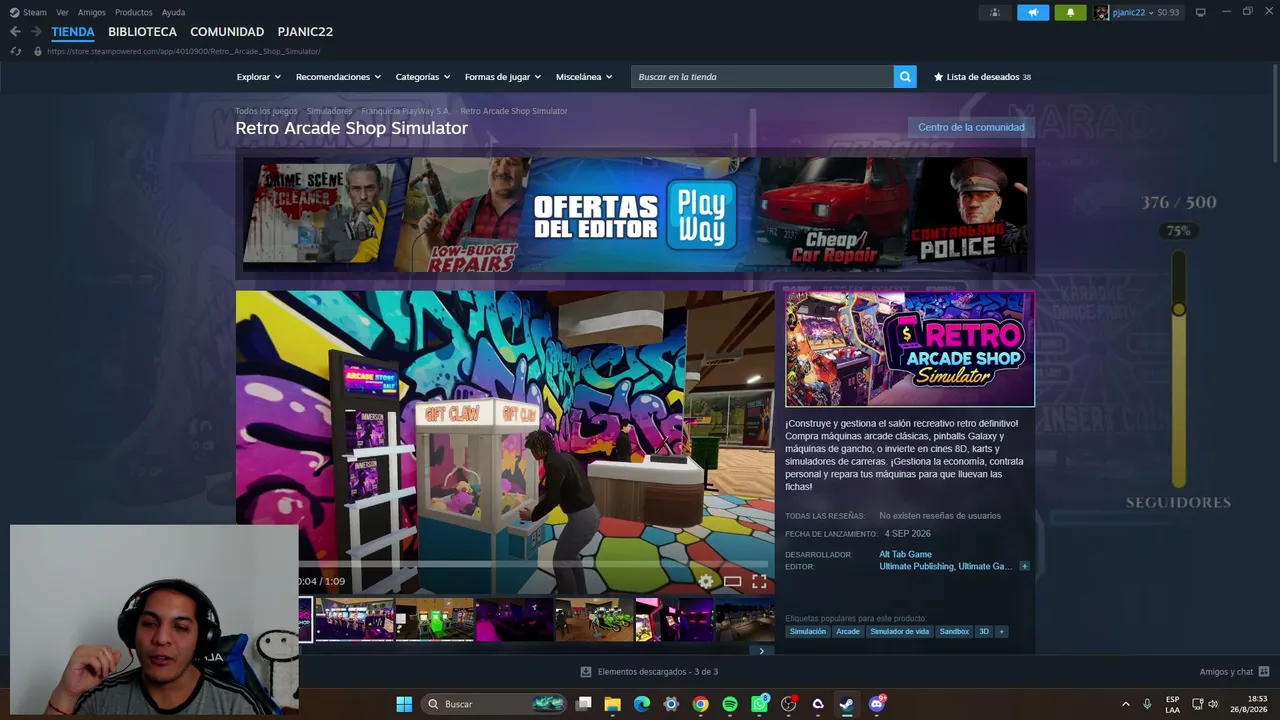Click the Steam icon on the taskbar
Image resolution: width=1280 pixels, height=720 pixels.
click(x=846, y=704)
